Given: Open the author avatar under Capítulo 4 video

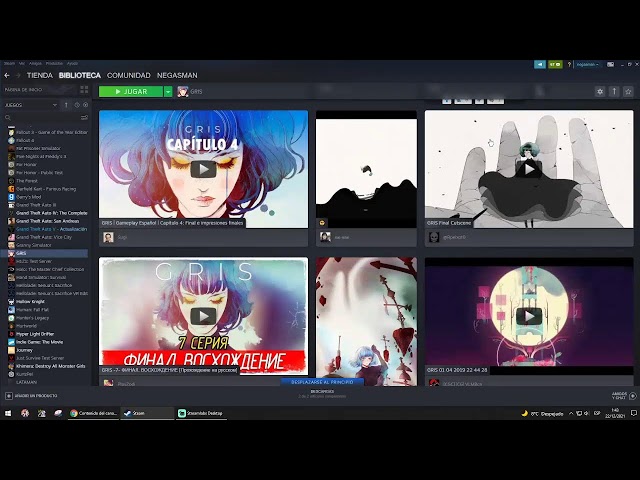Looking at the screenshot, I should (x=108, y=237).
